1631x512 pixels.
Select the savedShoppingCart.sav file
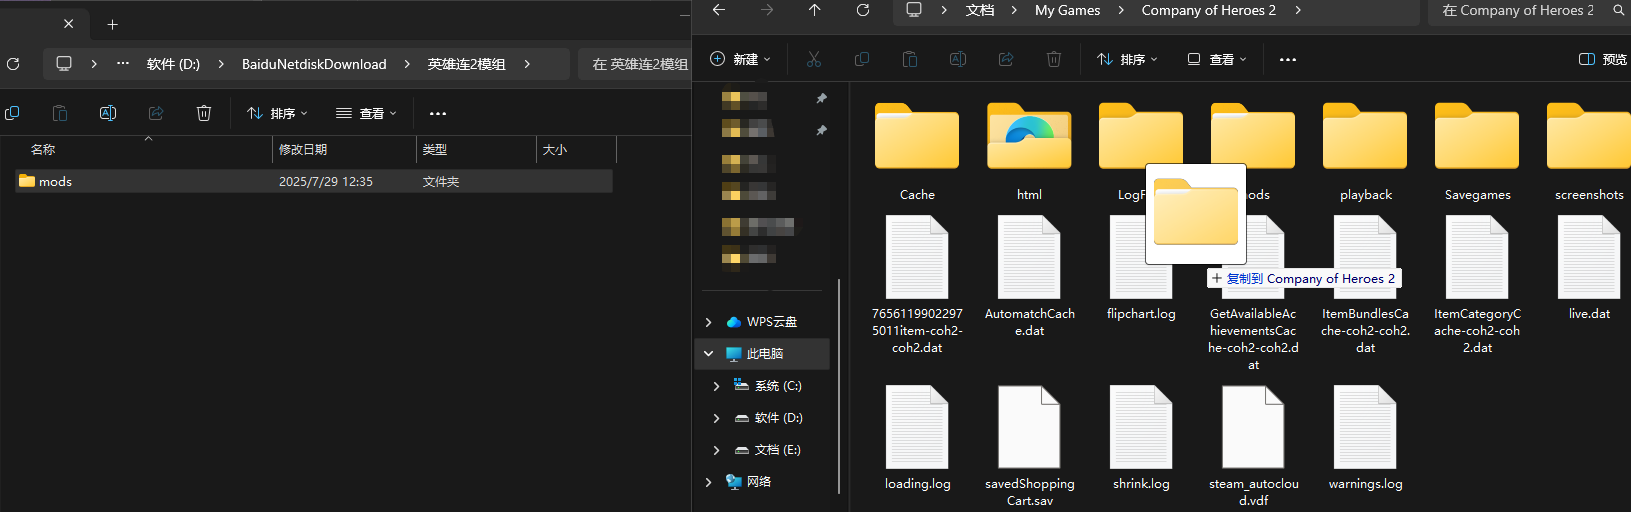point(1029,446)
